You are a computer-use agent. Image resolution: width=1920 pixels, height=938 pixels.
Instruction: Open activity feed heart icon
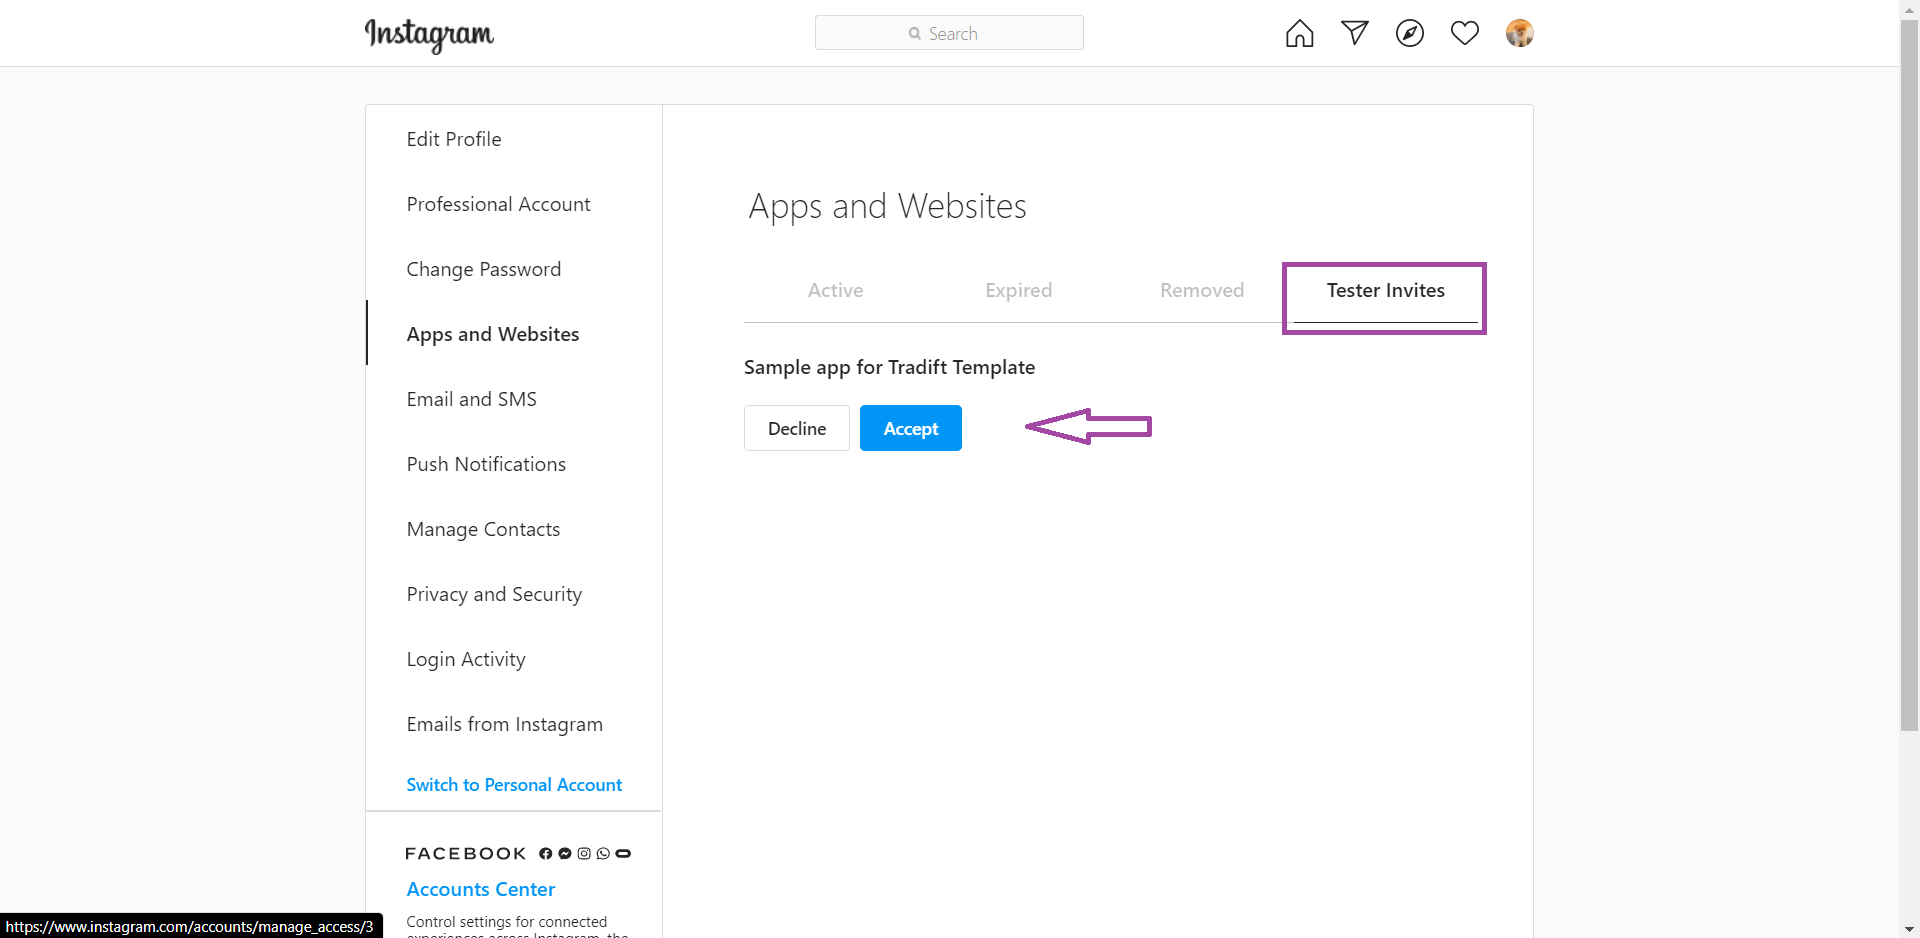pos(1464,33)
